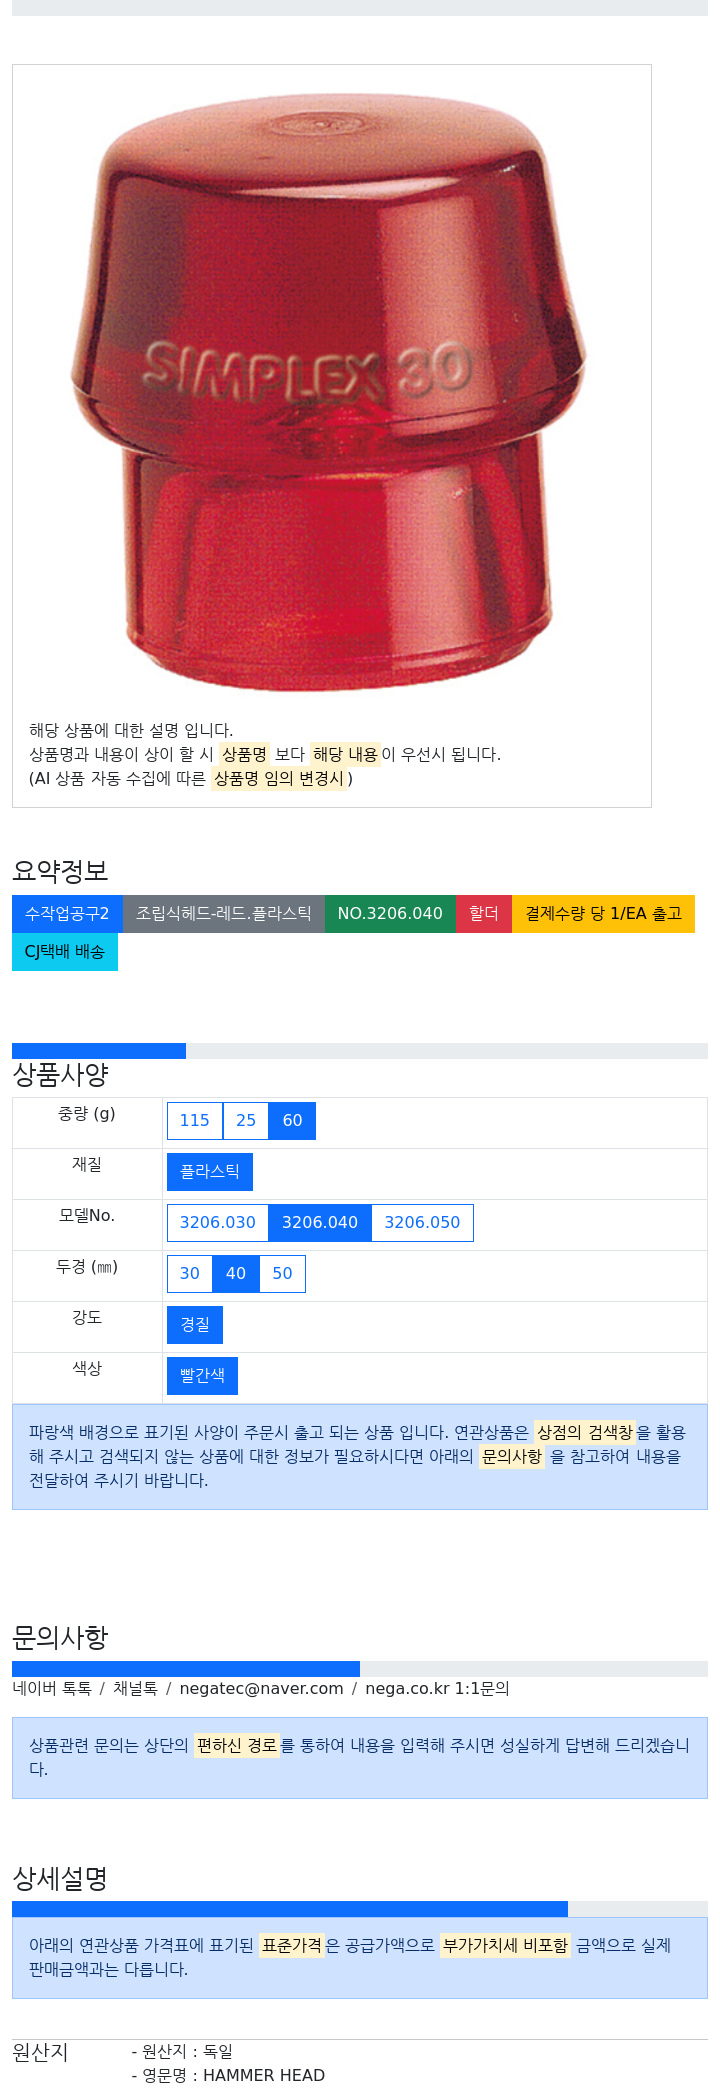Choose model number 3206.030
This screenshot has height=2088, width=720.
tap(218, 1222)
